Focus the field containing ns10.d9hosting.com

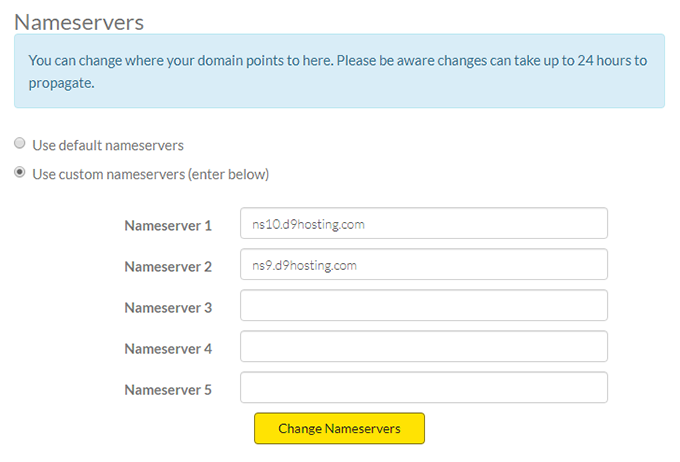point(424,223)
